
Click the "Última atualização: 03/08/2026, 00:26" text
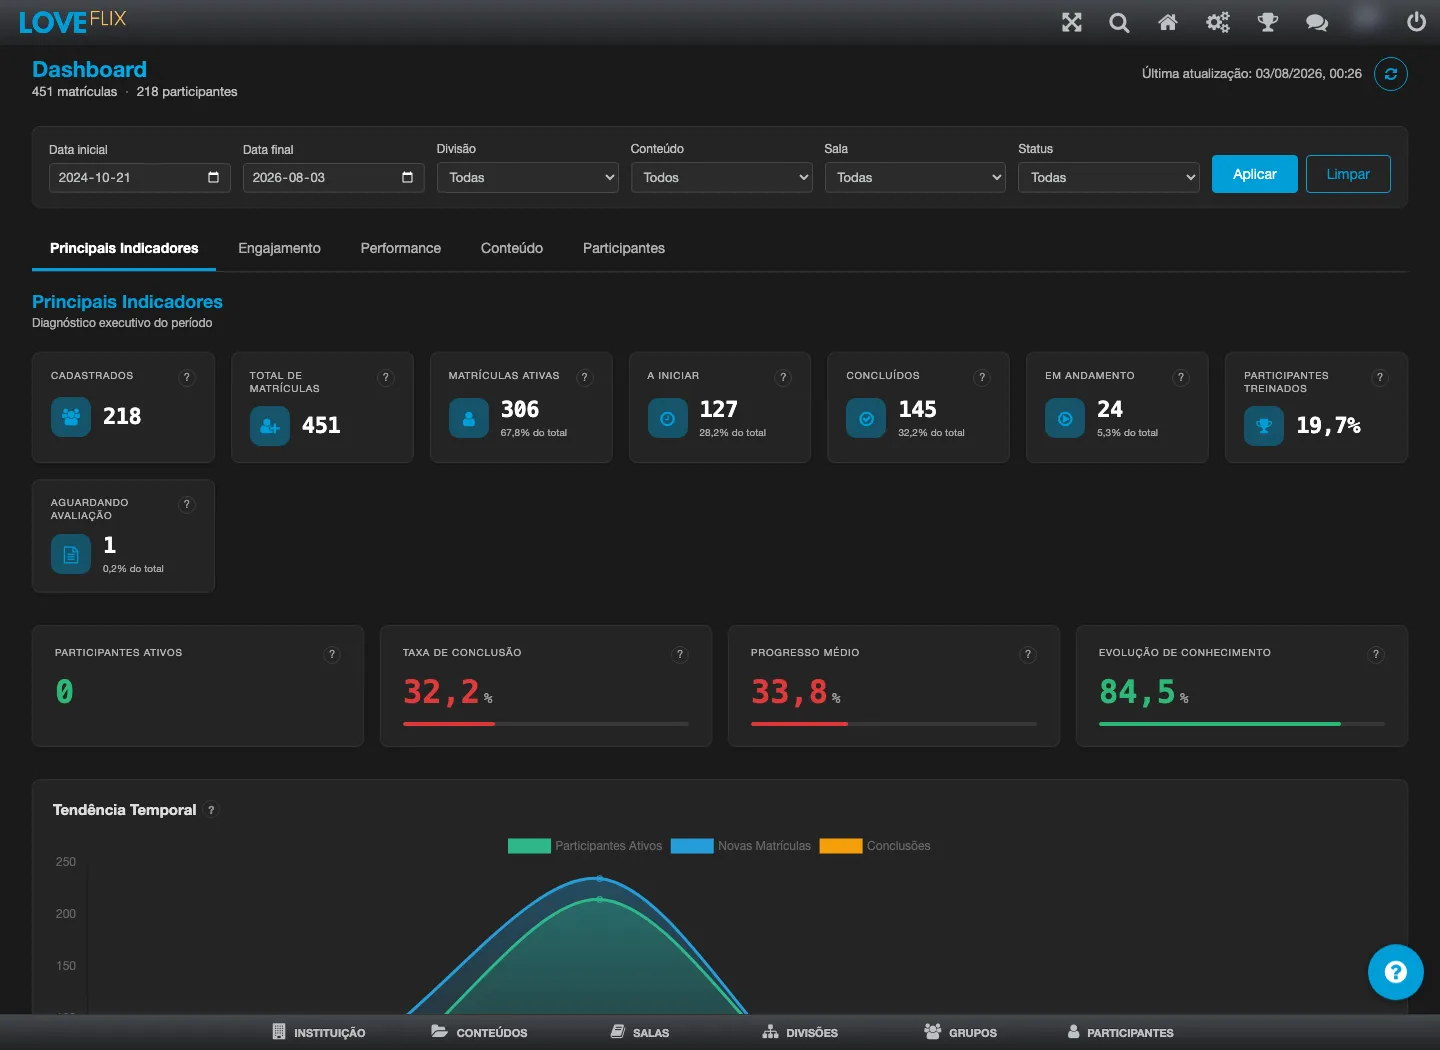pos(1252,74)
